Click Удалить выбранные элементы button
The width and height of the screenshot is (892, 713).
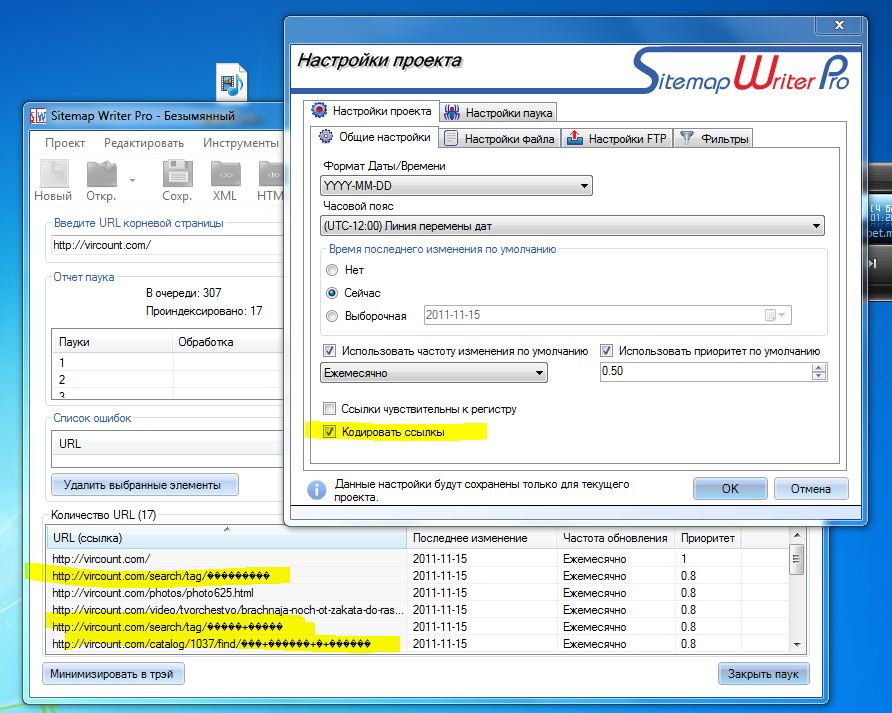coord(144,485)
